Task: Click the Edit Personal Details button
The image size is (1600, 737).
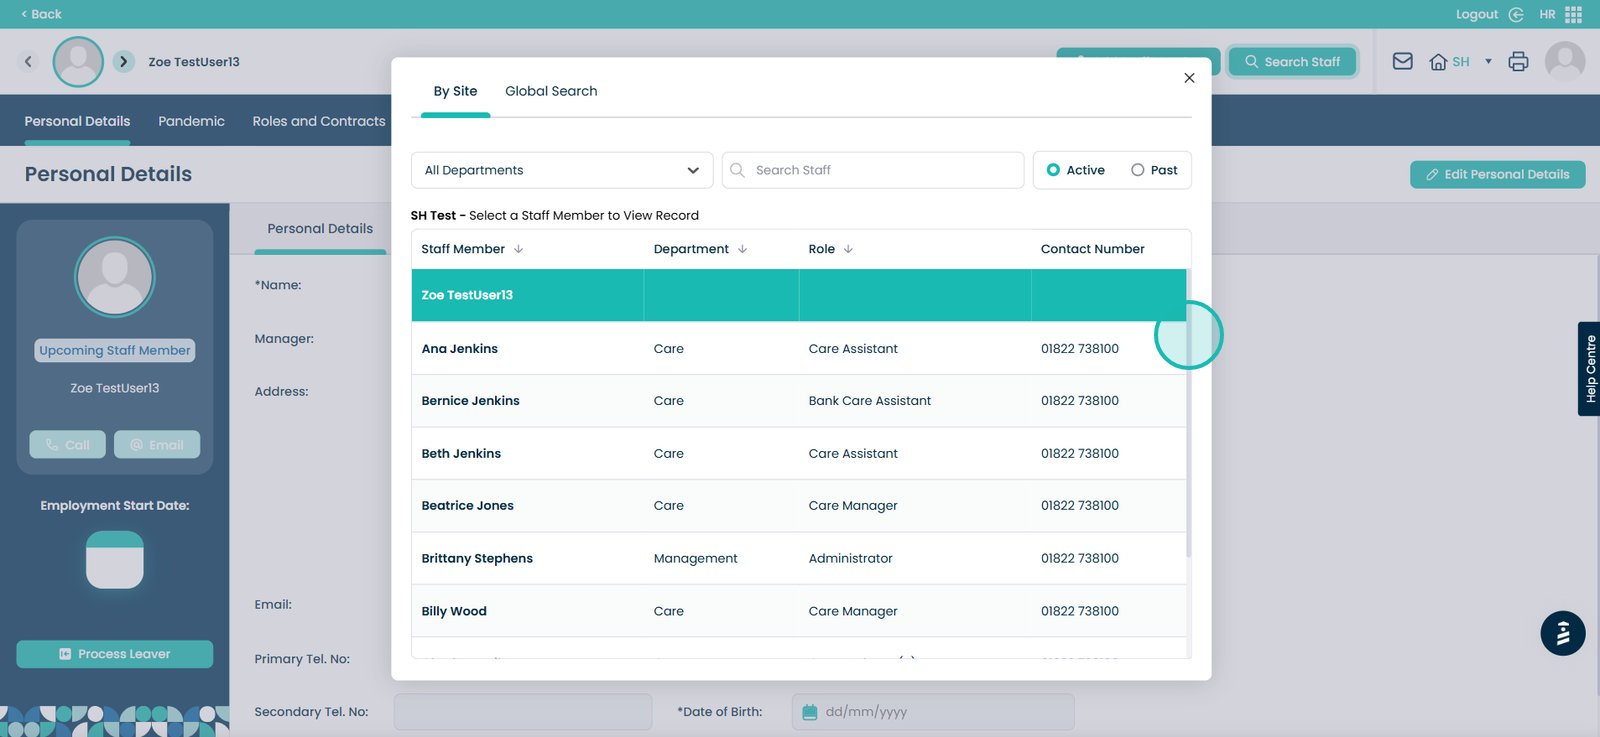Action: [1497, 174]
